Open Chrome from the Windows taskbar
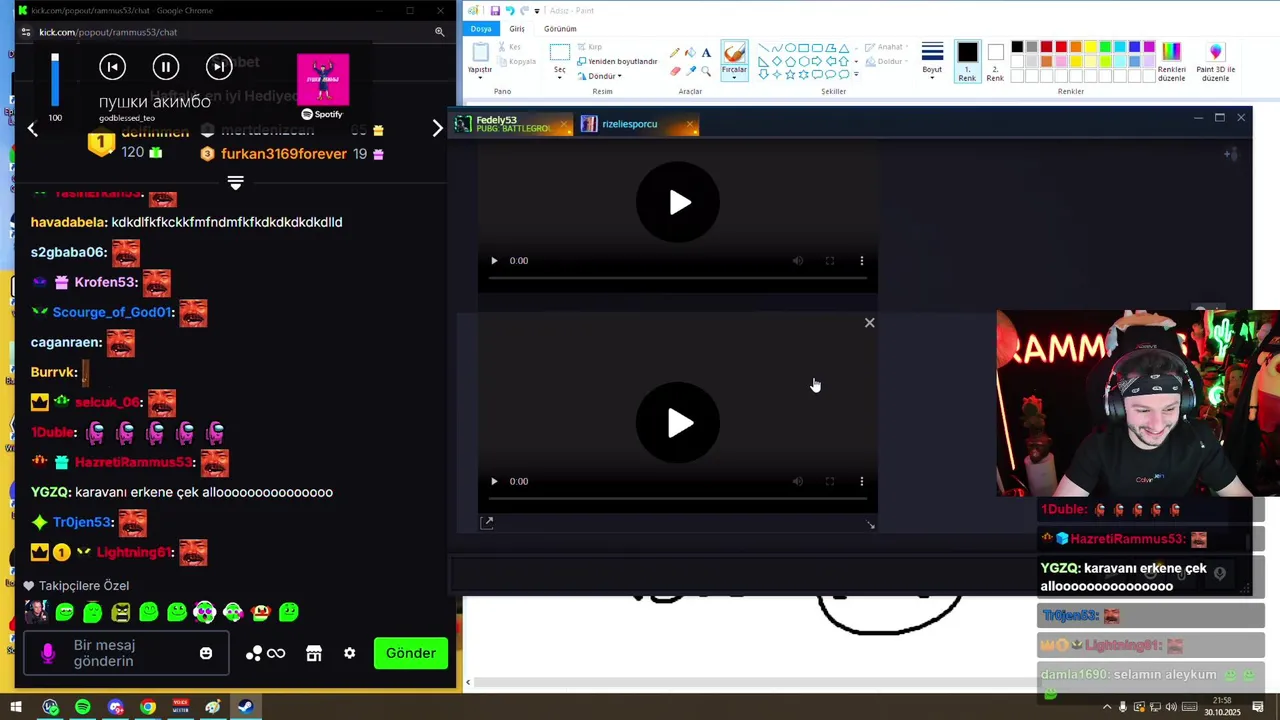This screenshot has height=720, width=1280. tap(148, 707)
